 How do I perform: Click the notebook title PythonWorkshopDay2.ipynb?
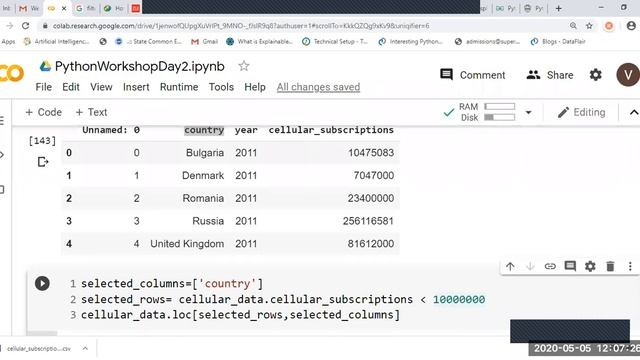(140, 66)
